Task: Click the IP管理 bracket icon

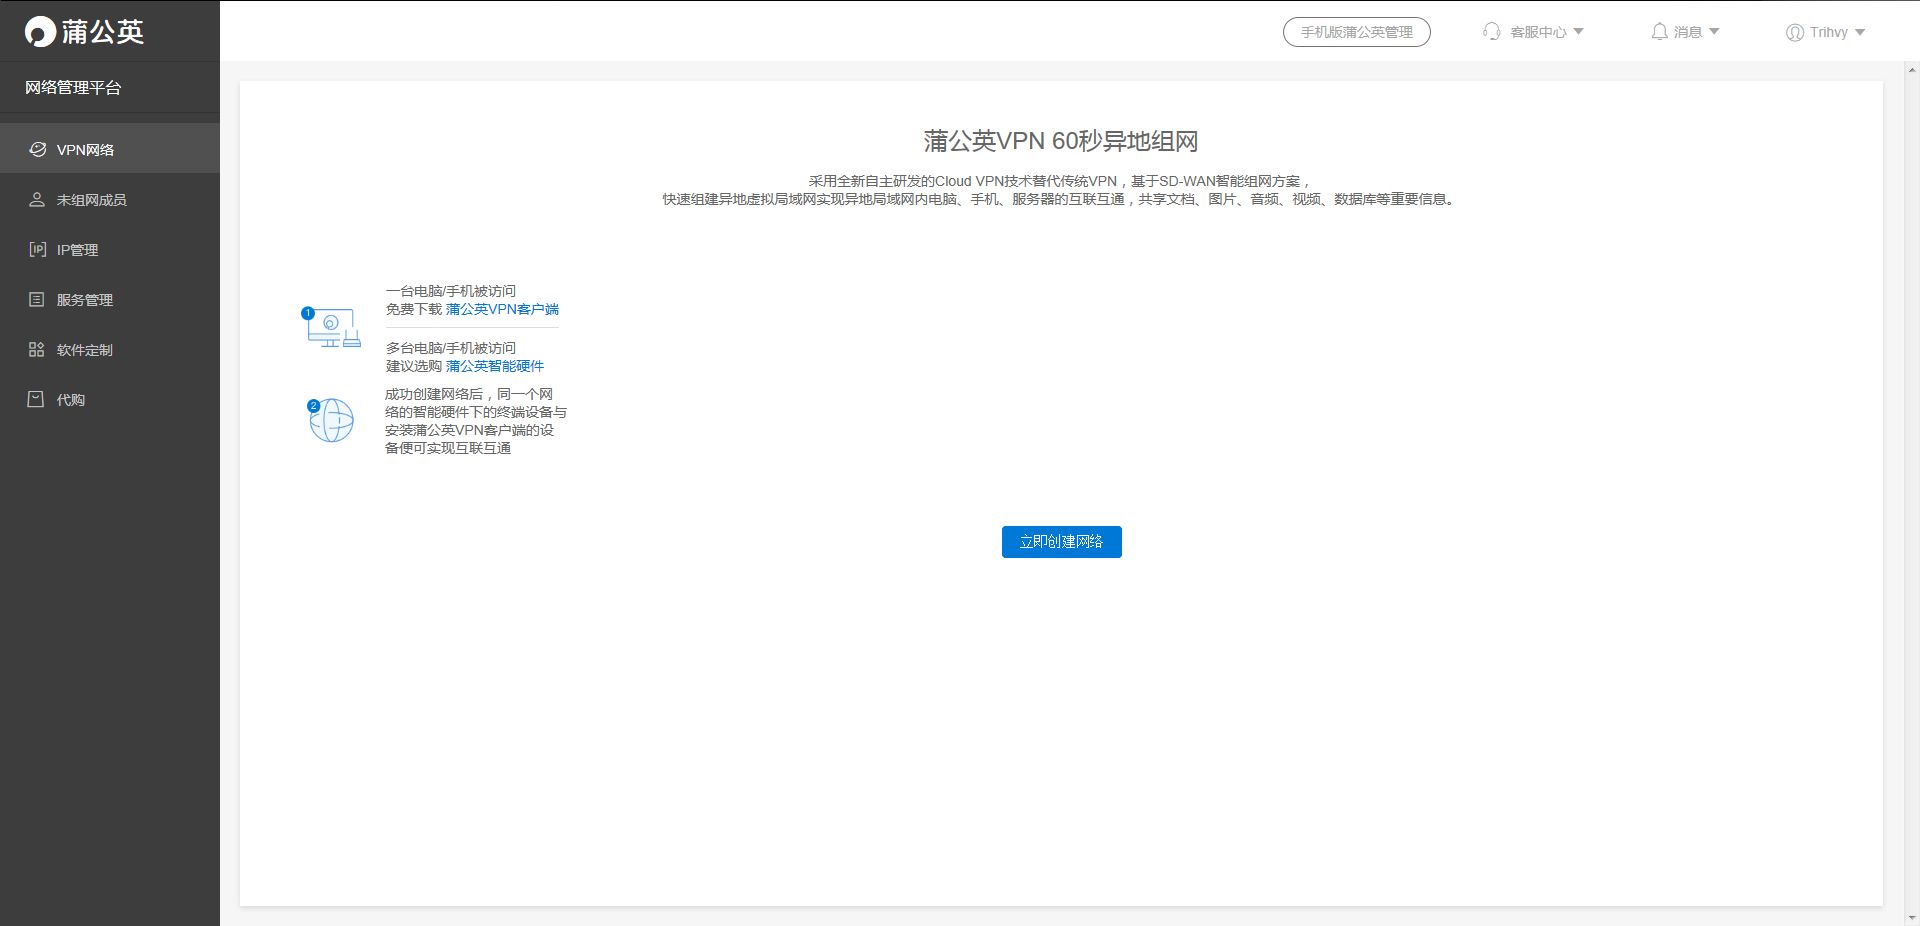Action: tap(37, 249)
